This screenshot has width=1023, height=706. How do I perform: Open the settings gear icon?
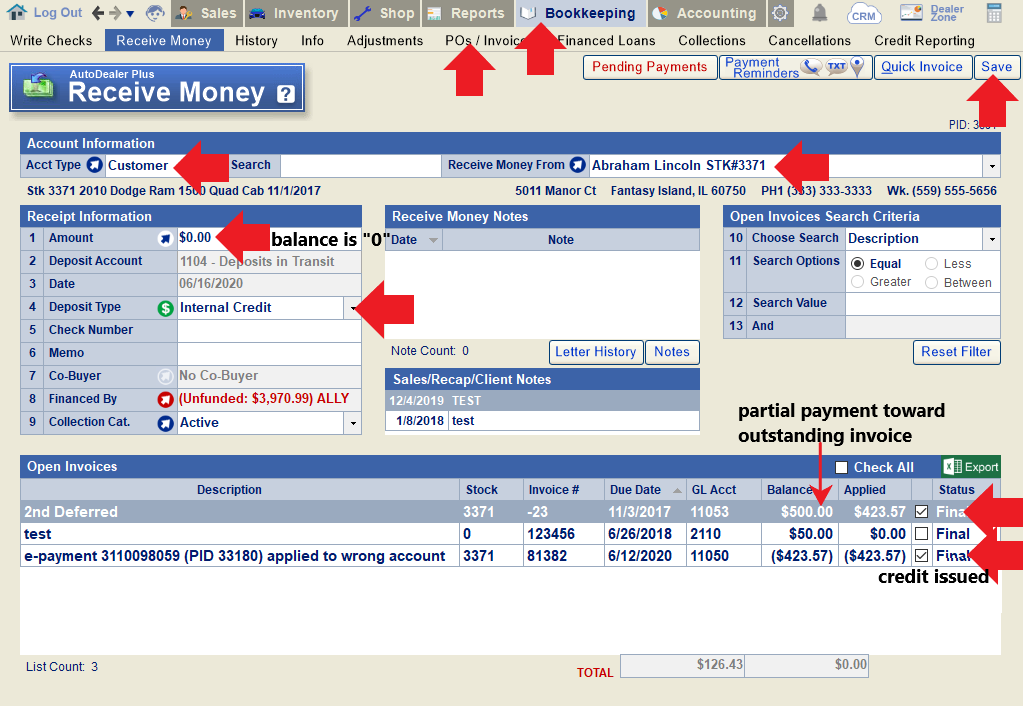[x=780, y=13]
